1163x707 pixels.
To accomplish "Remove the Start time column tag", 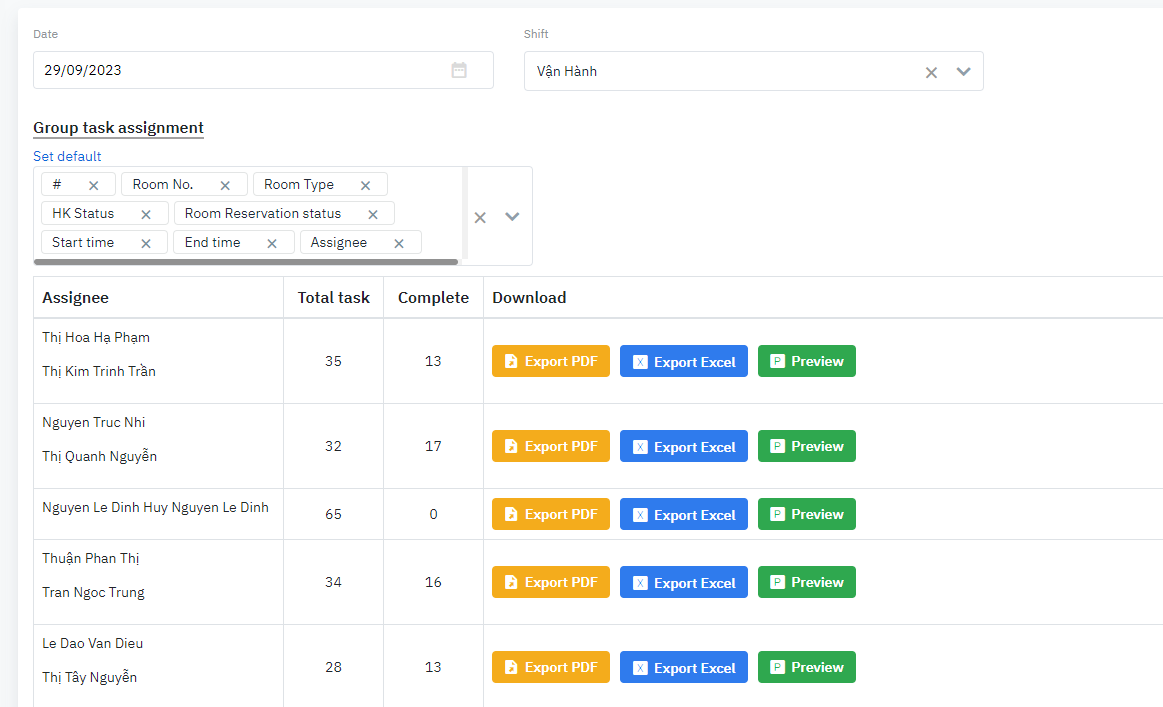I will click(146, 243).
